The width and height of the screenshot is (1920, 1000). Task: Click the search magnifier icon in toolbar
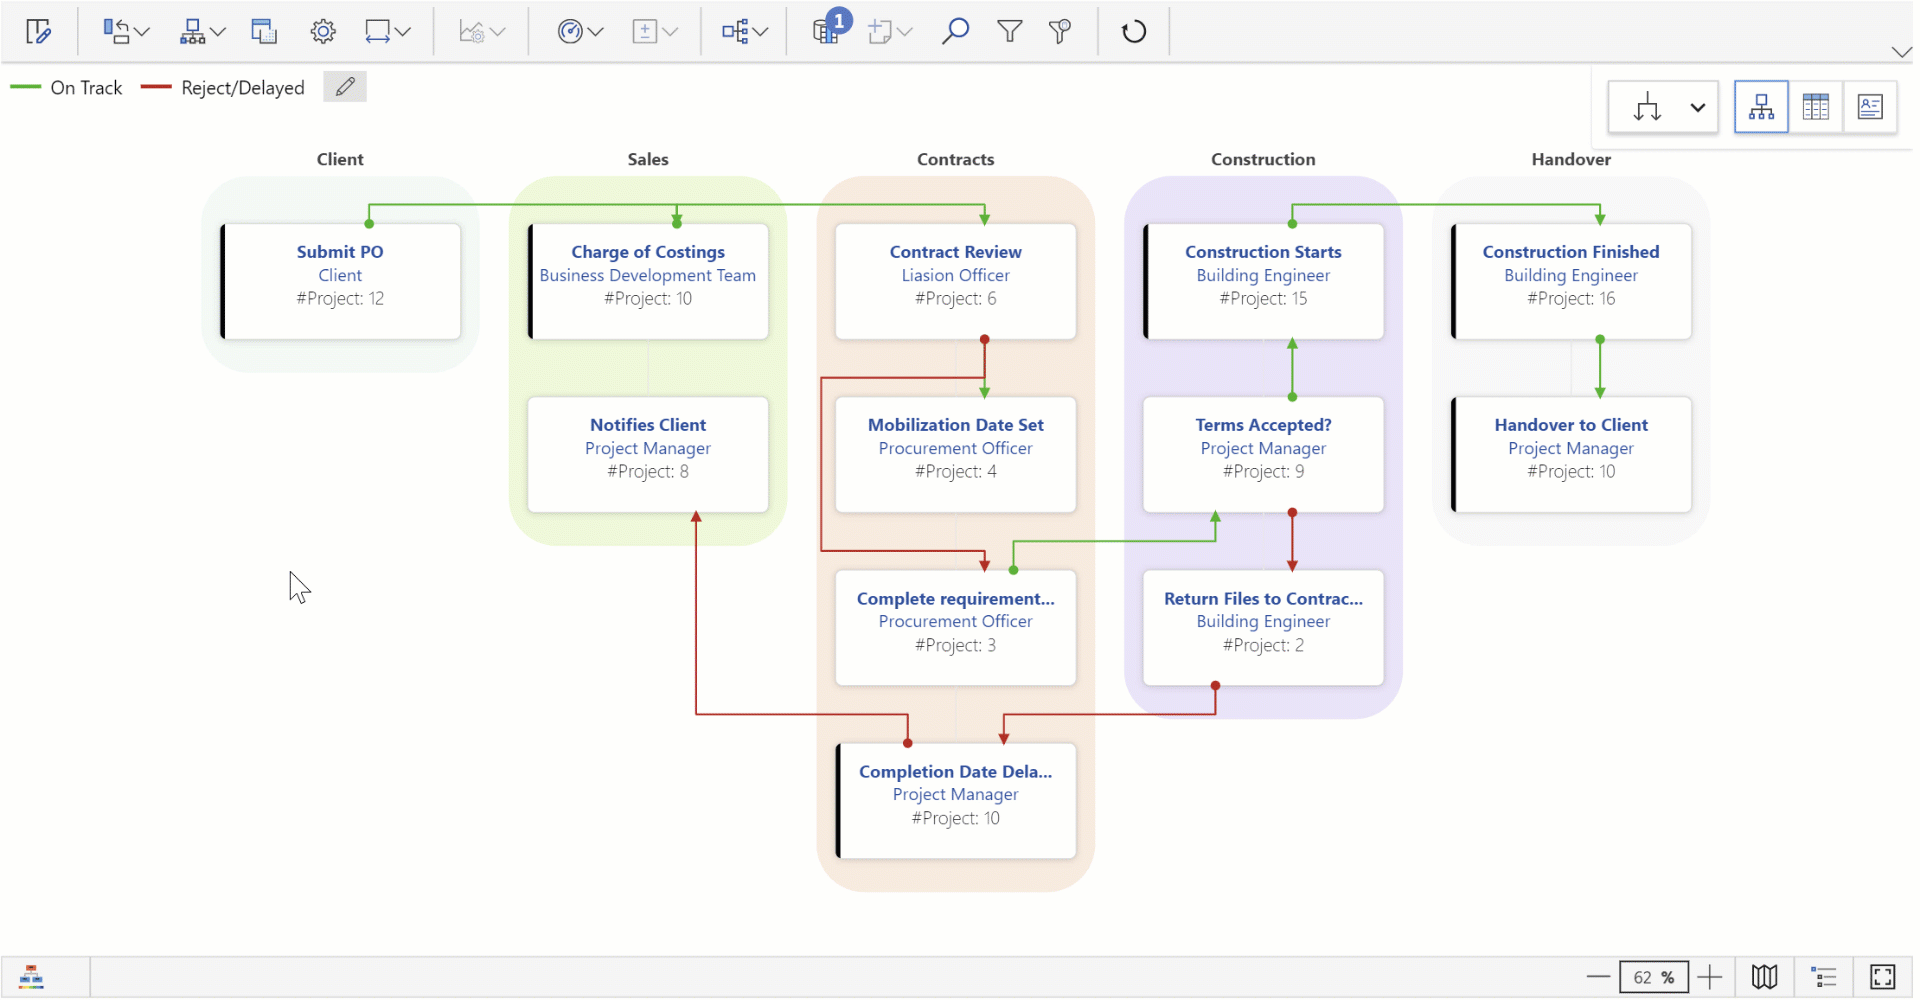955,31
